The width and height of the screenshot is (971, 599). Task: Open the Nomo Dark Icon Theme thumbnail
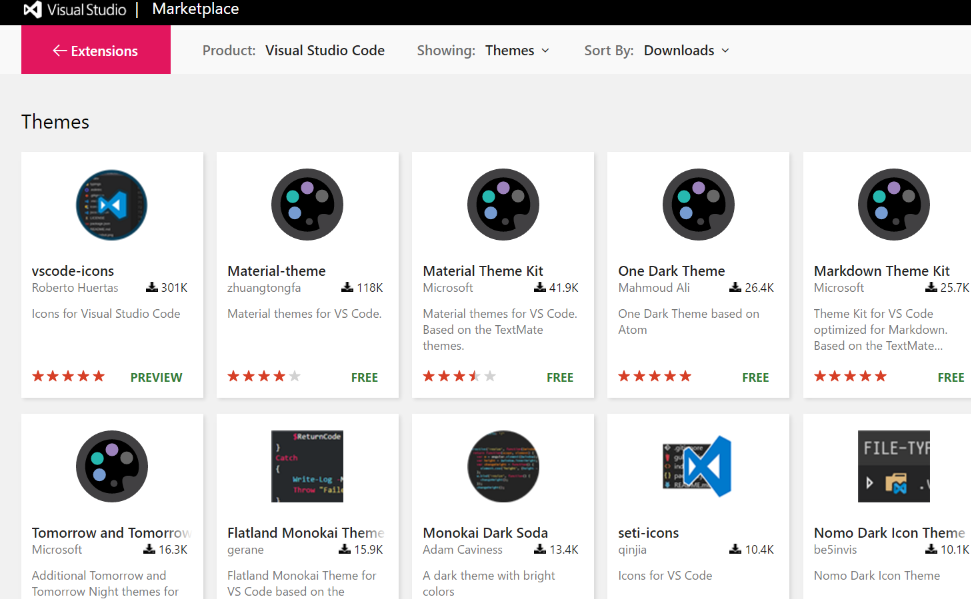894,466
